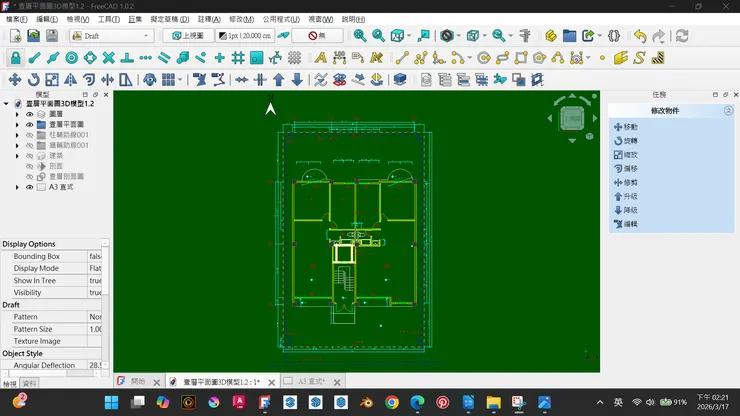Toggle visibility eye of 壹層平面圖 item

pos(29,124)
